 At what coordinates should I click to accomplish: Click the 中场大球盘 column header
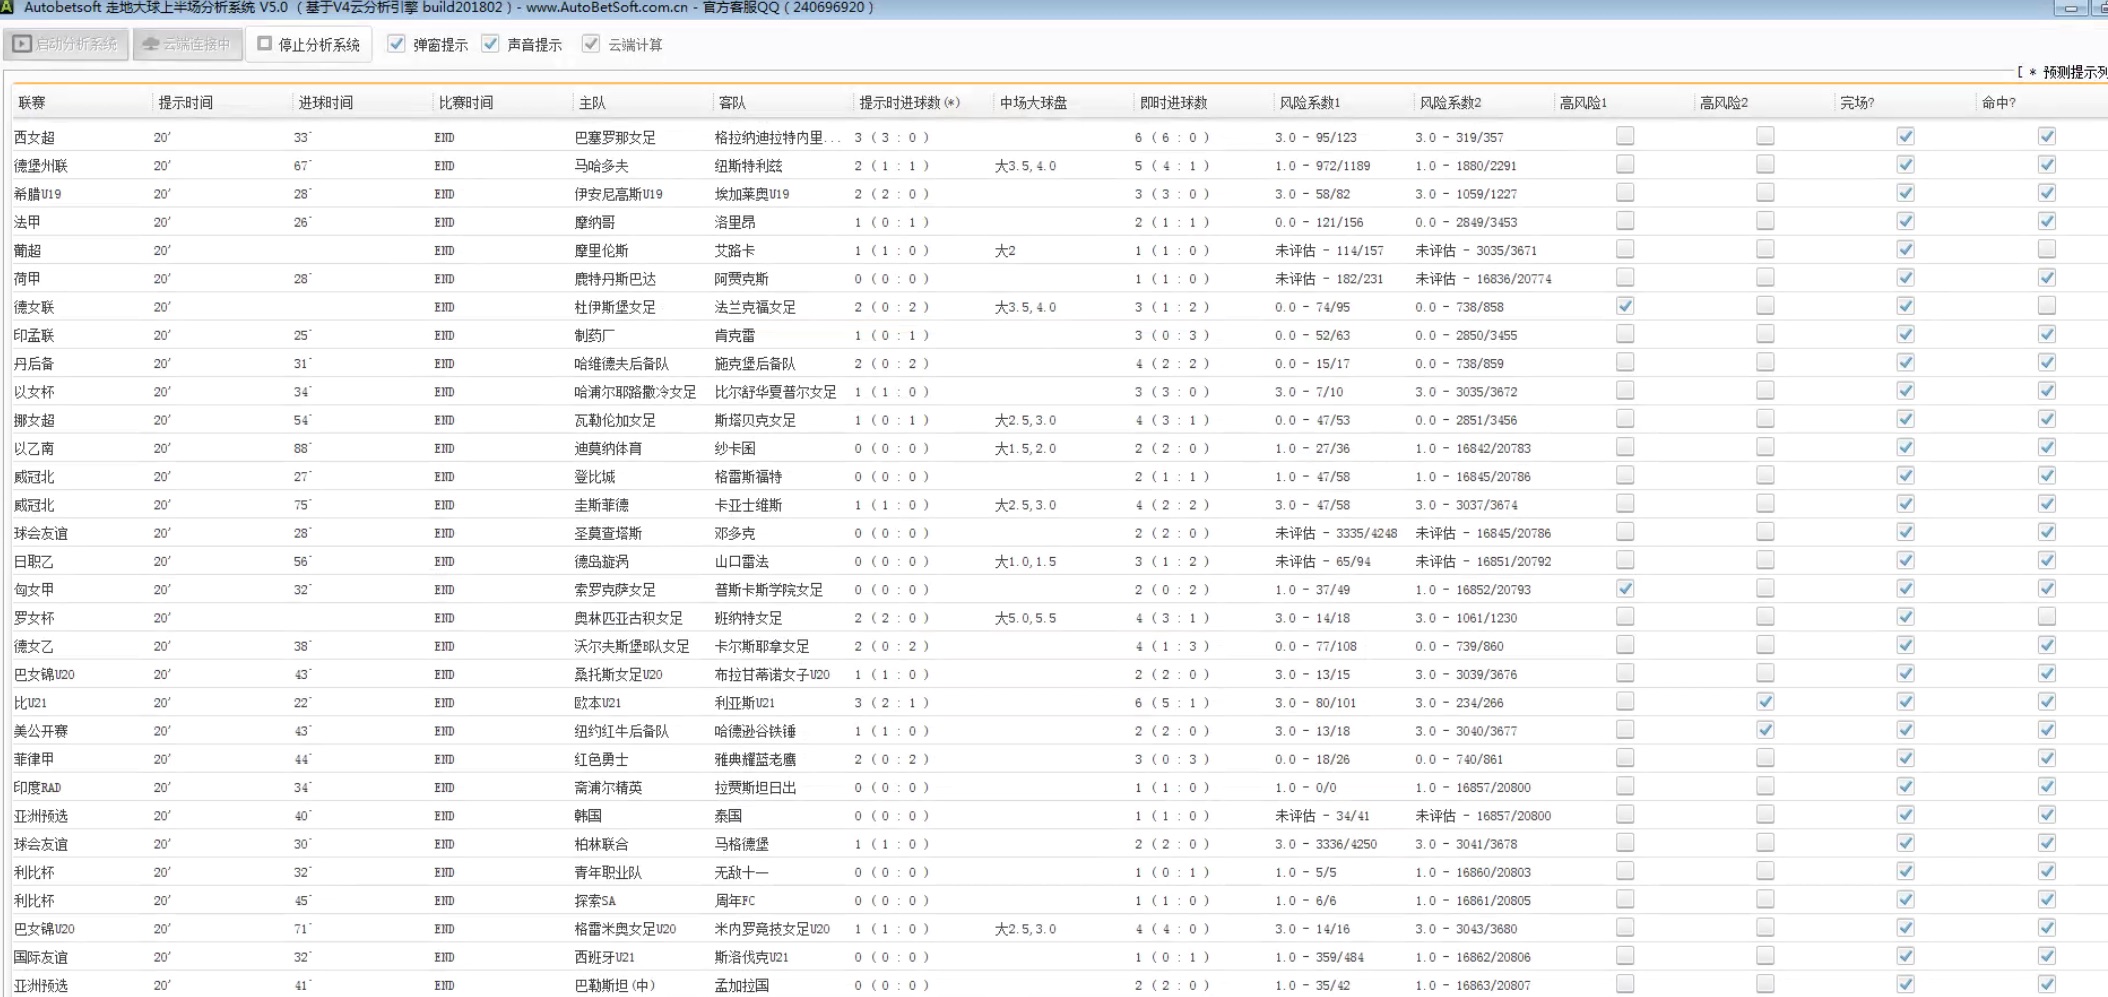coord(1033,102)
